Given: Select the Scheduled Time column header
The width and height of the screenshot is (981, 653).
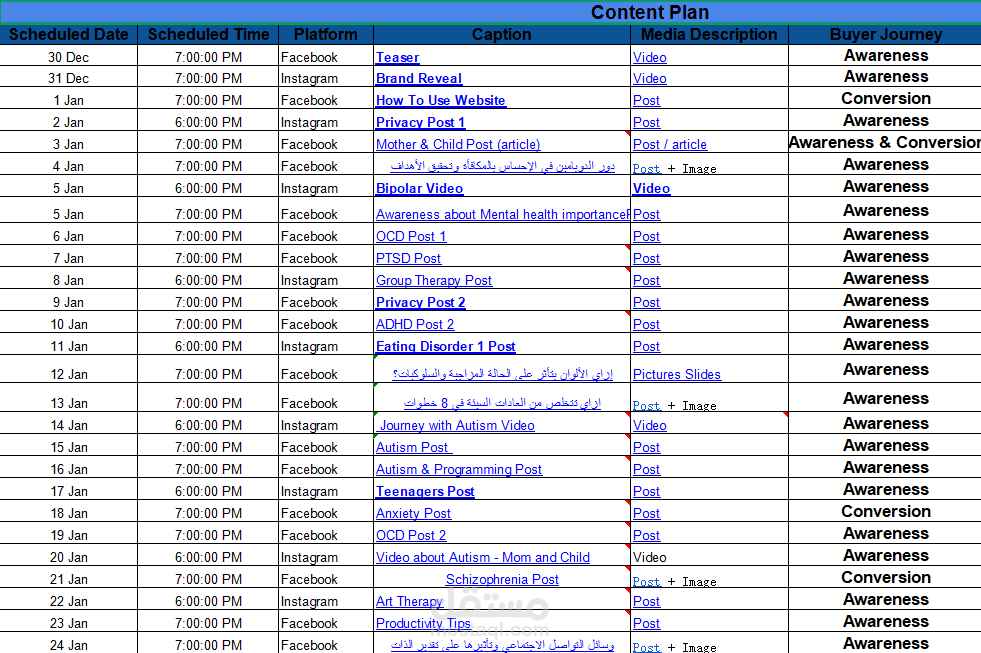Looking at the screenshot, I should click(208, 34).
